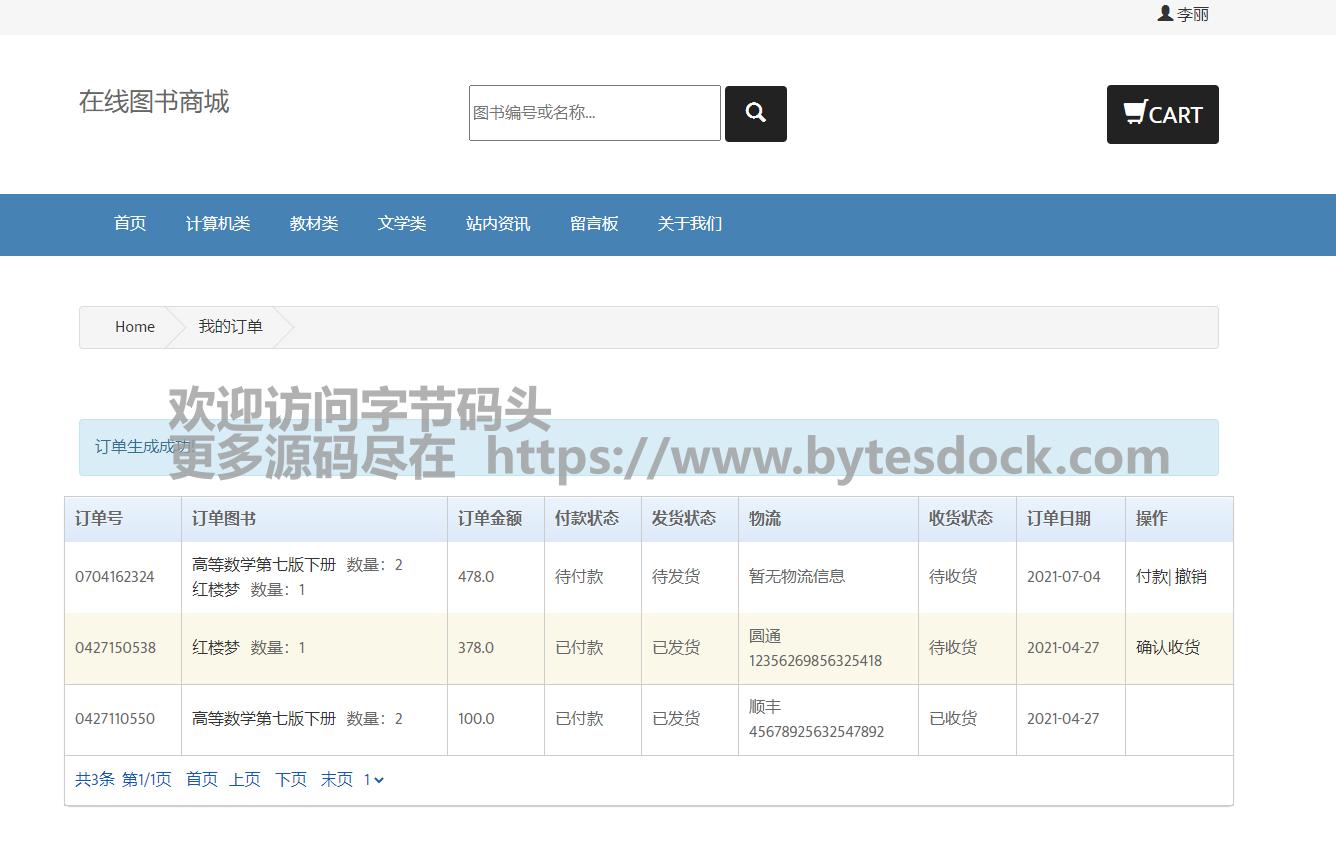Confirm receipt with 确认收货 link
The image size is (1336, 865).
point(1168,648)
